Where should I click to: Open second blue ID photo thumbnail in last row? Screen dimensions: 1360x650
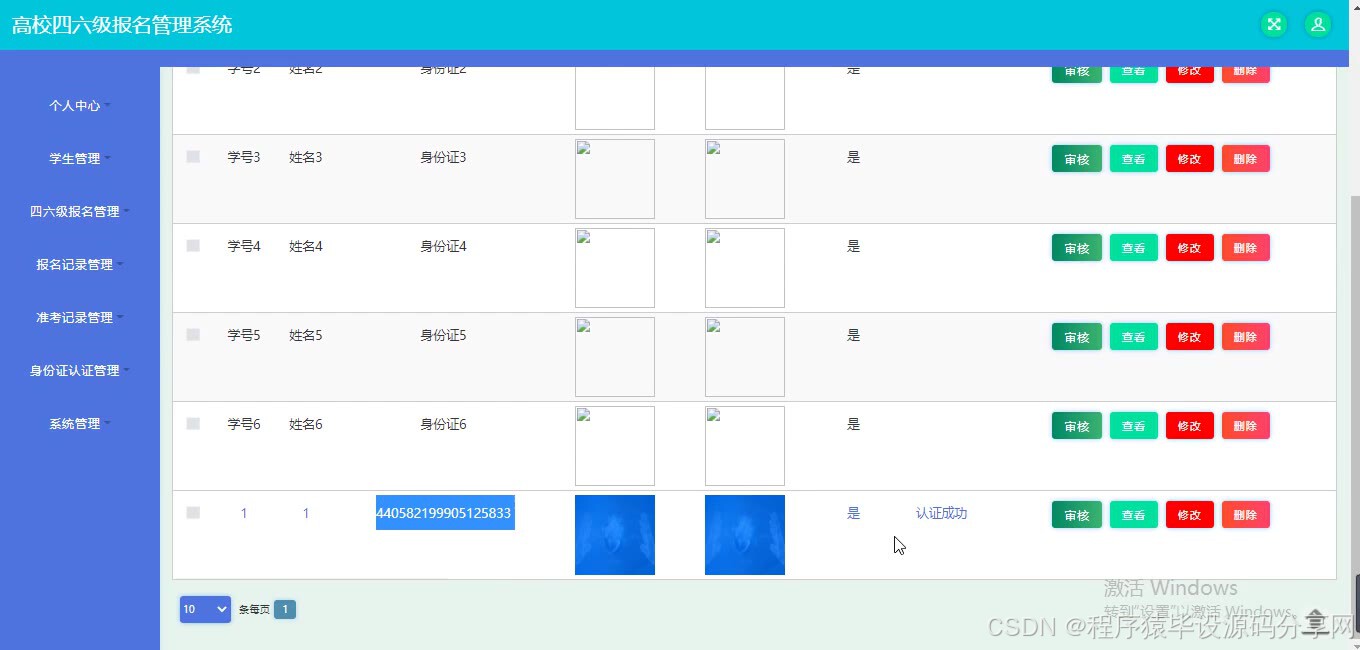pyautogui.click(x=745, y=535)
